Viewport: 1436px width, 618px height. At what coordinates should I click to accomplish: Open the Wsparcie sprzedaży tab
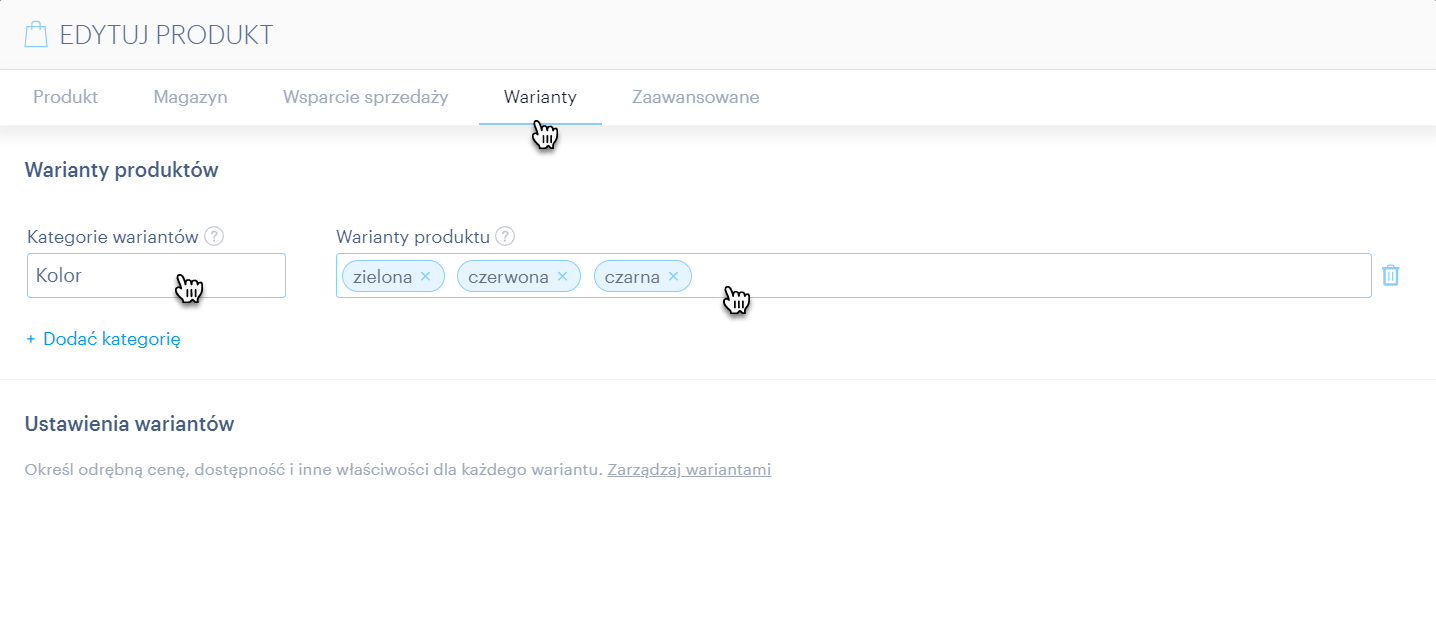pyautogui.click(x=365, y=97)
